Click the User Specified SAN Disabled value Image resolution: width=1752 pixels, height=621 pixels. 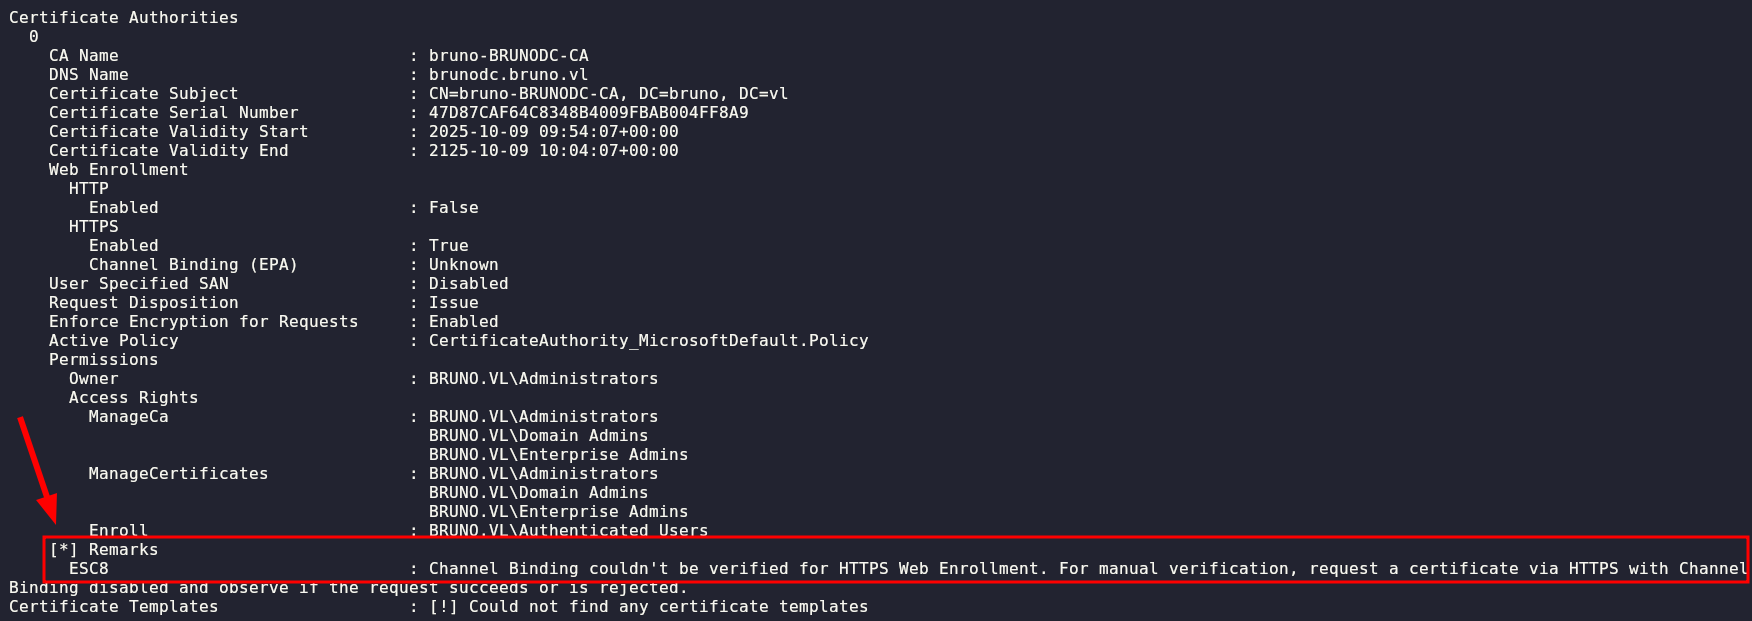[x=468, y=284]
